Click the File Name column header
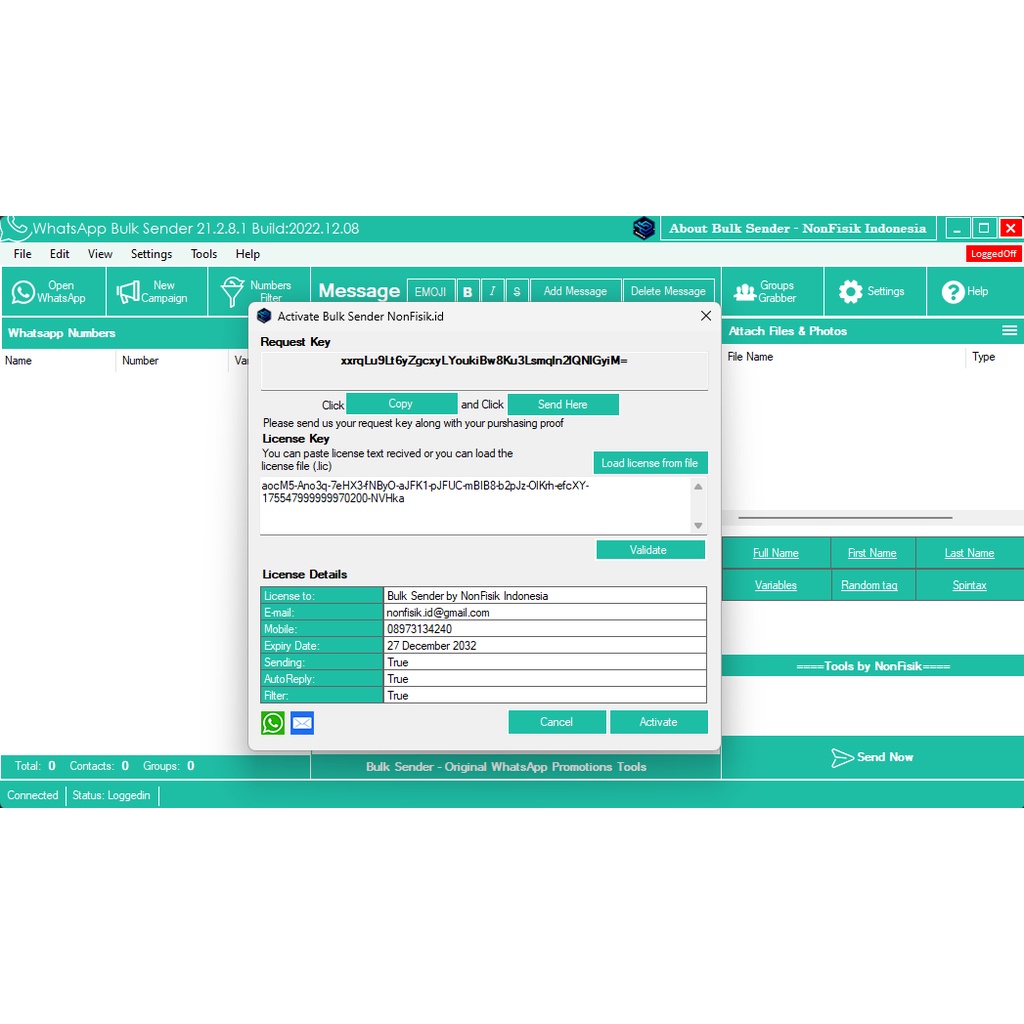 844,357
